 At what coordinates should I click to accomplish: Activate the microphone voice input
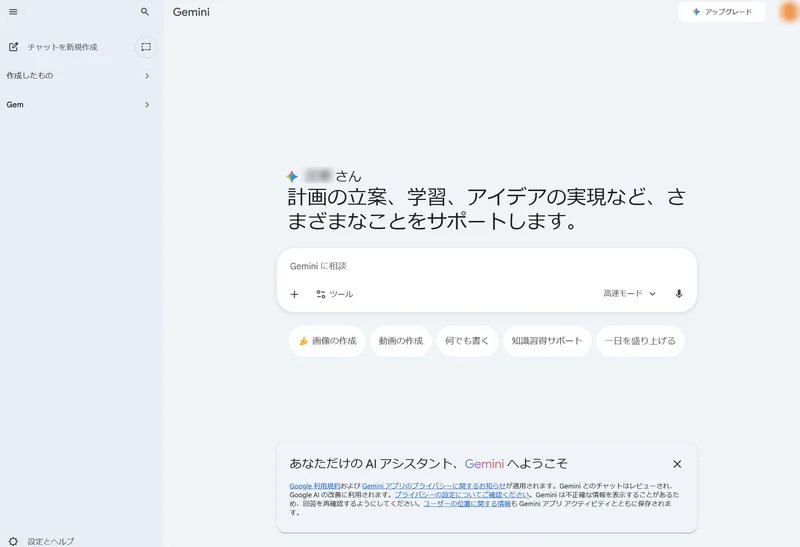(679, 293)
